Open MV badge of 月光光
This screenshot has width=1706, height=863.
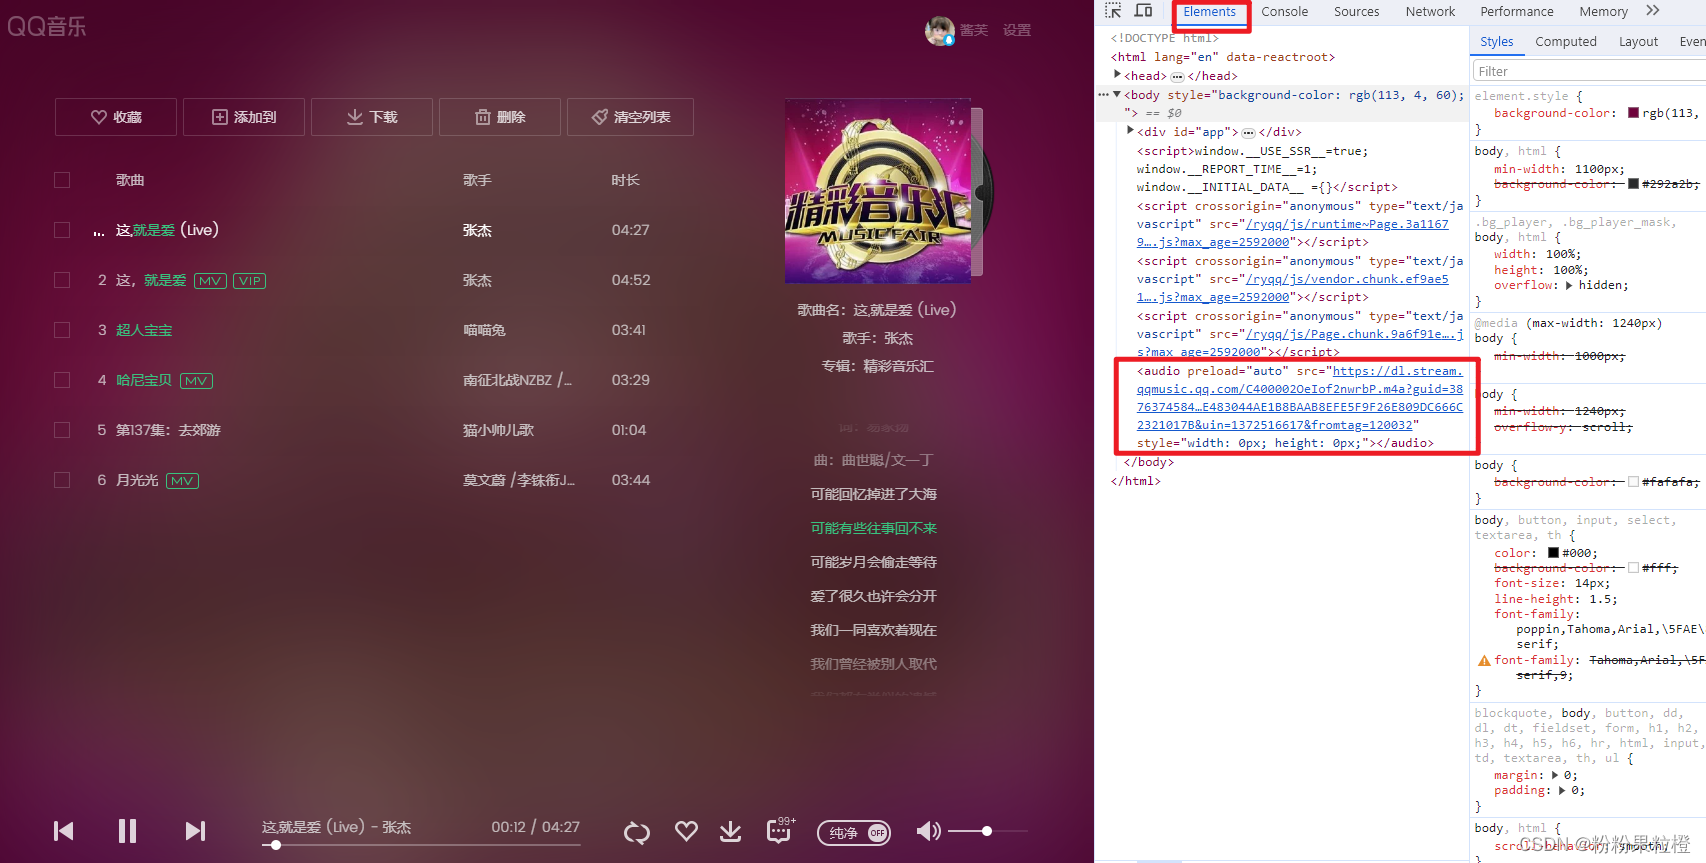(x=182, y=481)
